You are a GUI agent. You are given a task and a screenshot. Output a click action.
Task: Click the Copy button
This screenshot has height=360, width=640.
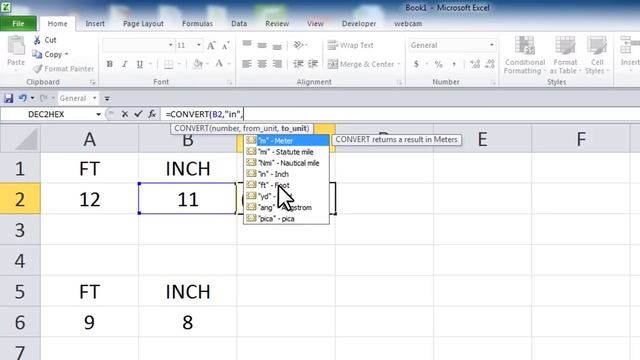click(48, 54)
